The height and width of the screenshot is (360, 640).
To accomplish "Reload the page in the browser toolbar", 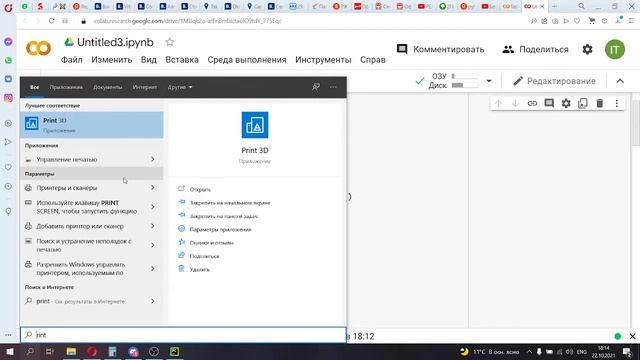I will tap(51, 21).
